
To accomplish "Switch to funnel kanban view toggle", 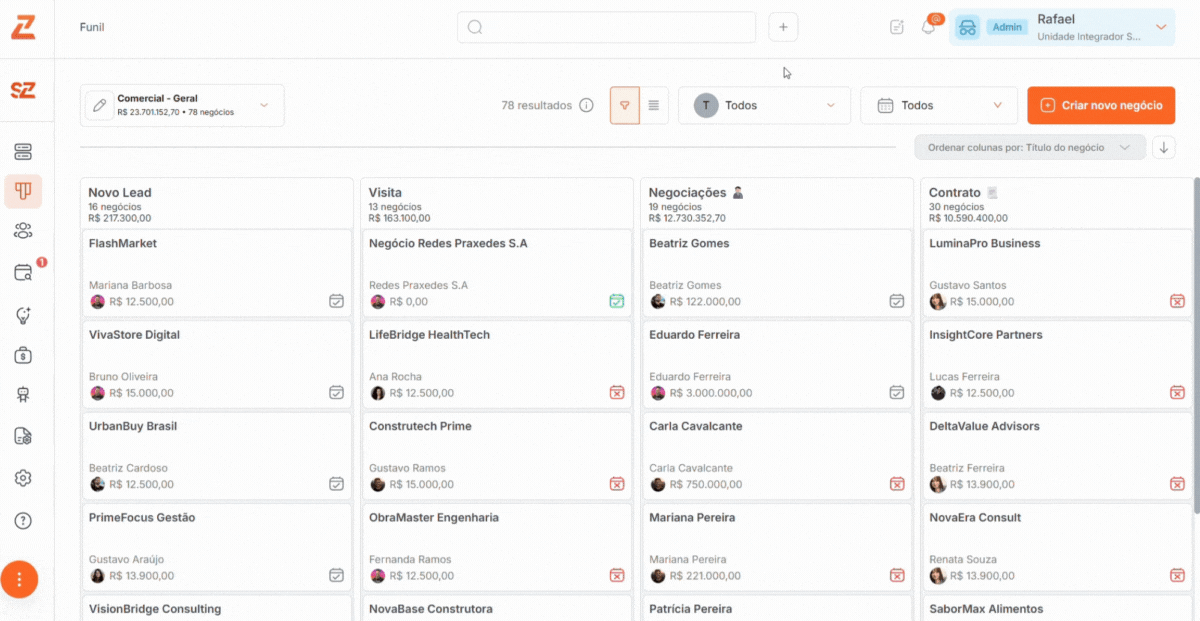I will pyautogui.click(x=625, y=105).
